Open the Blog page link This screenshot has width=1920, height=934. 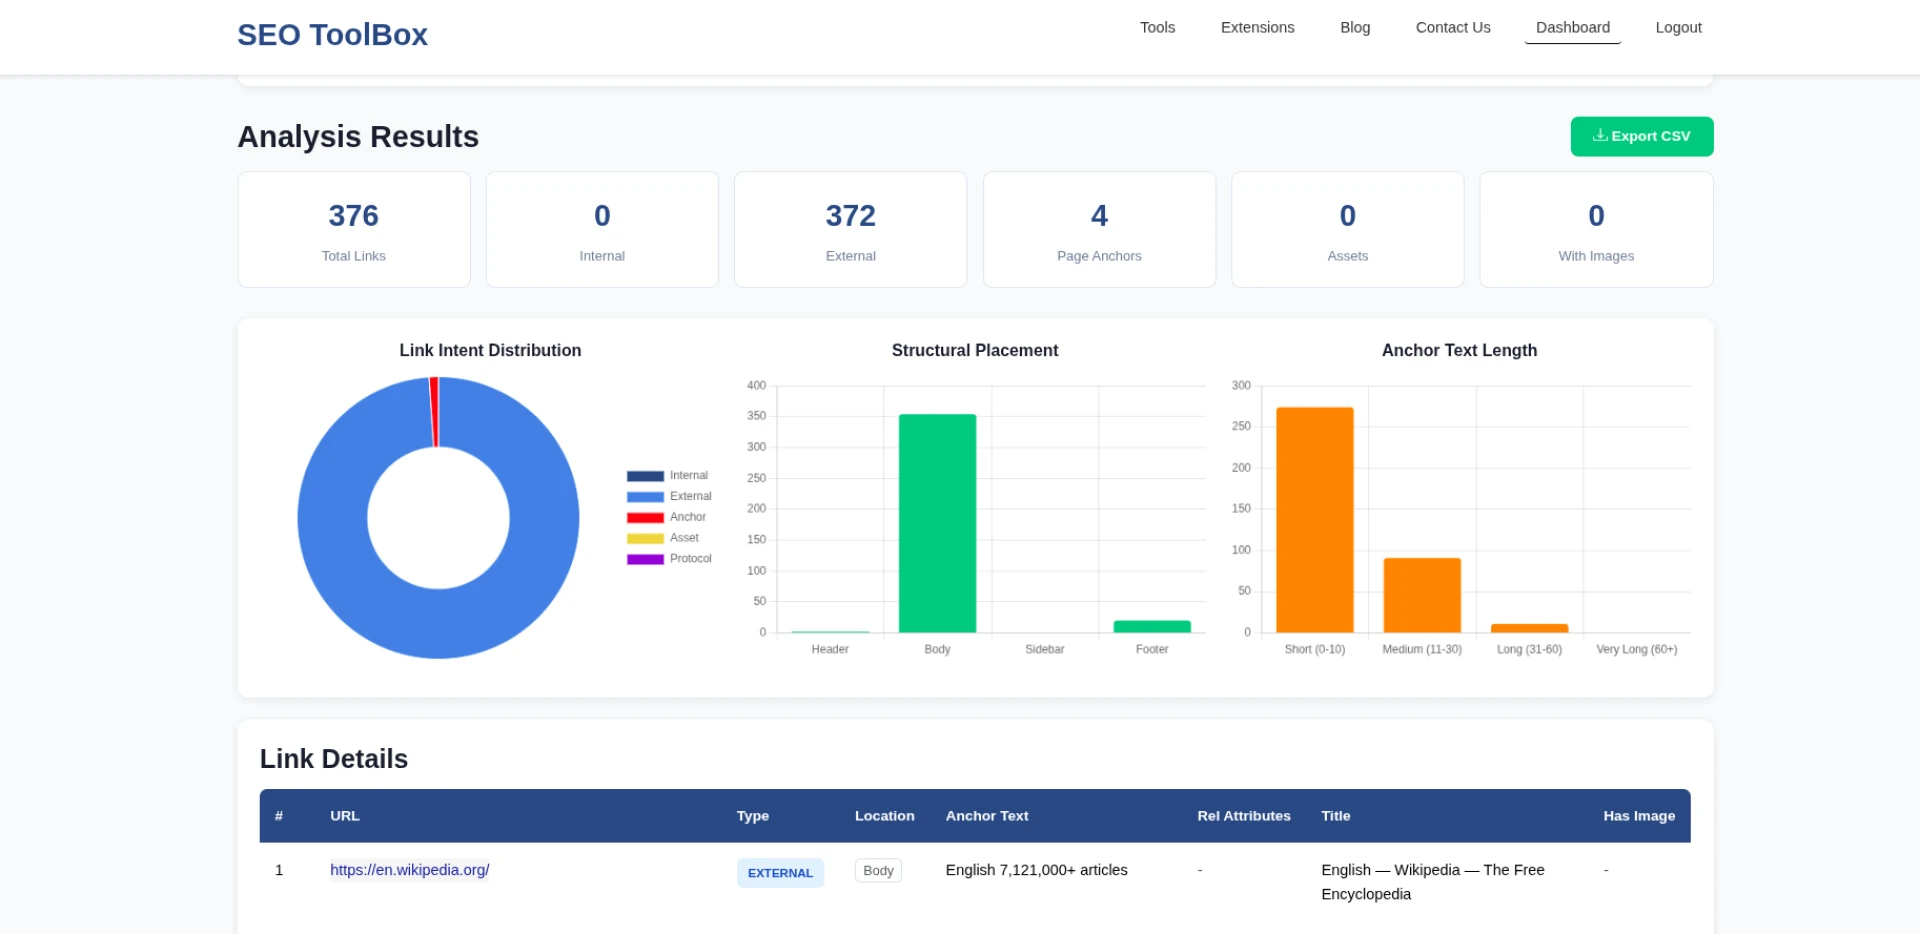[x=1355, y=28]
